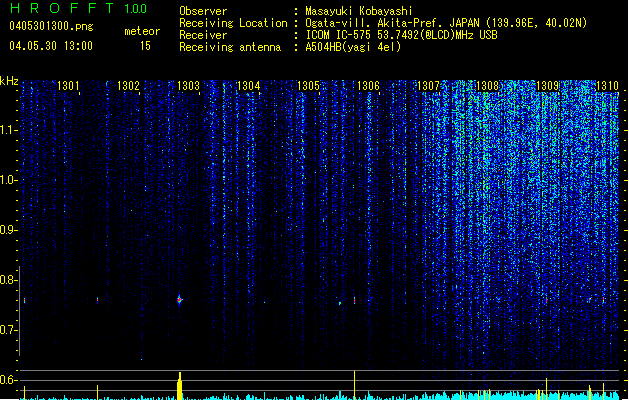Screen dimensions: 629x400
Task: Click the 0.7 kHz axis label
Action: coord(8,330)
